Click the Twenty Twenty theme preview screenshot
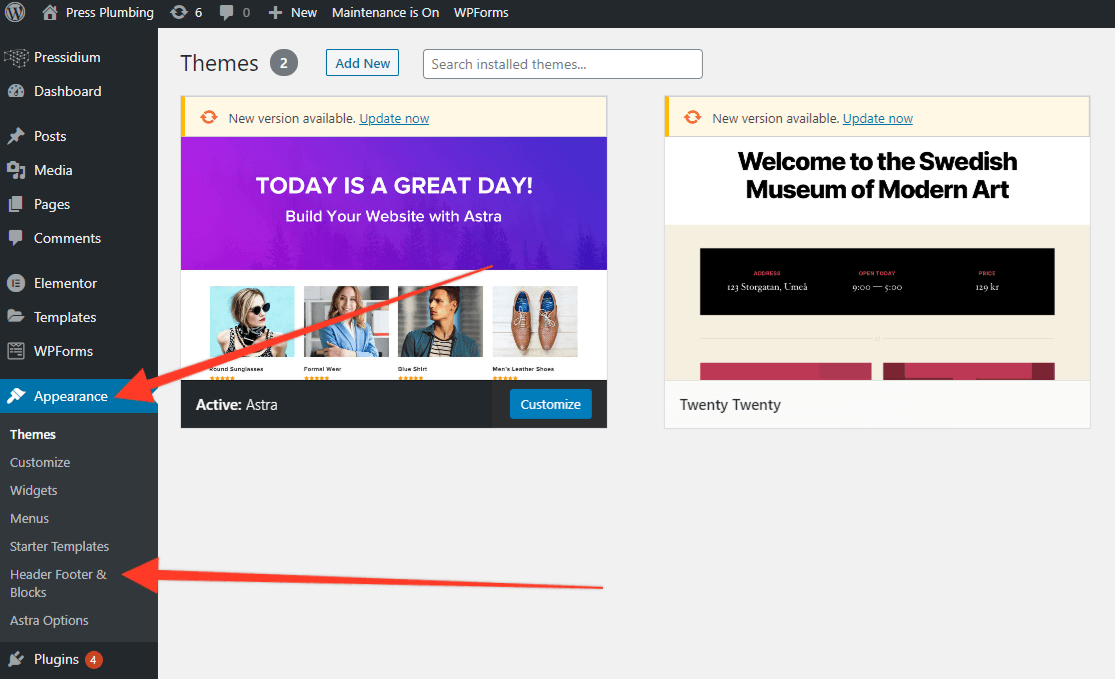Image resolution: width=1115 pixels, height=679 pixels. click(877, 258)
